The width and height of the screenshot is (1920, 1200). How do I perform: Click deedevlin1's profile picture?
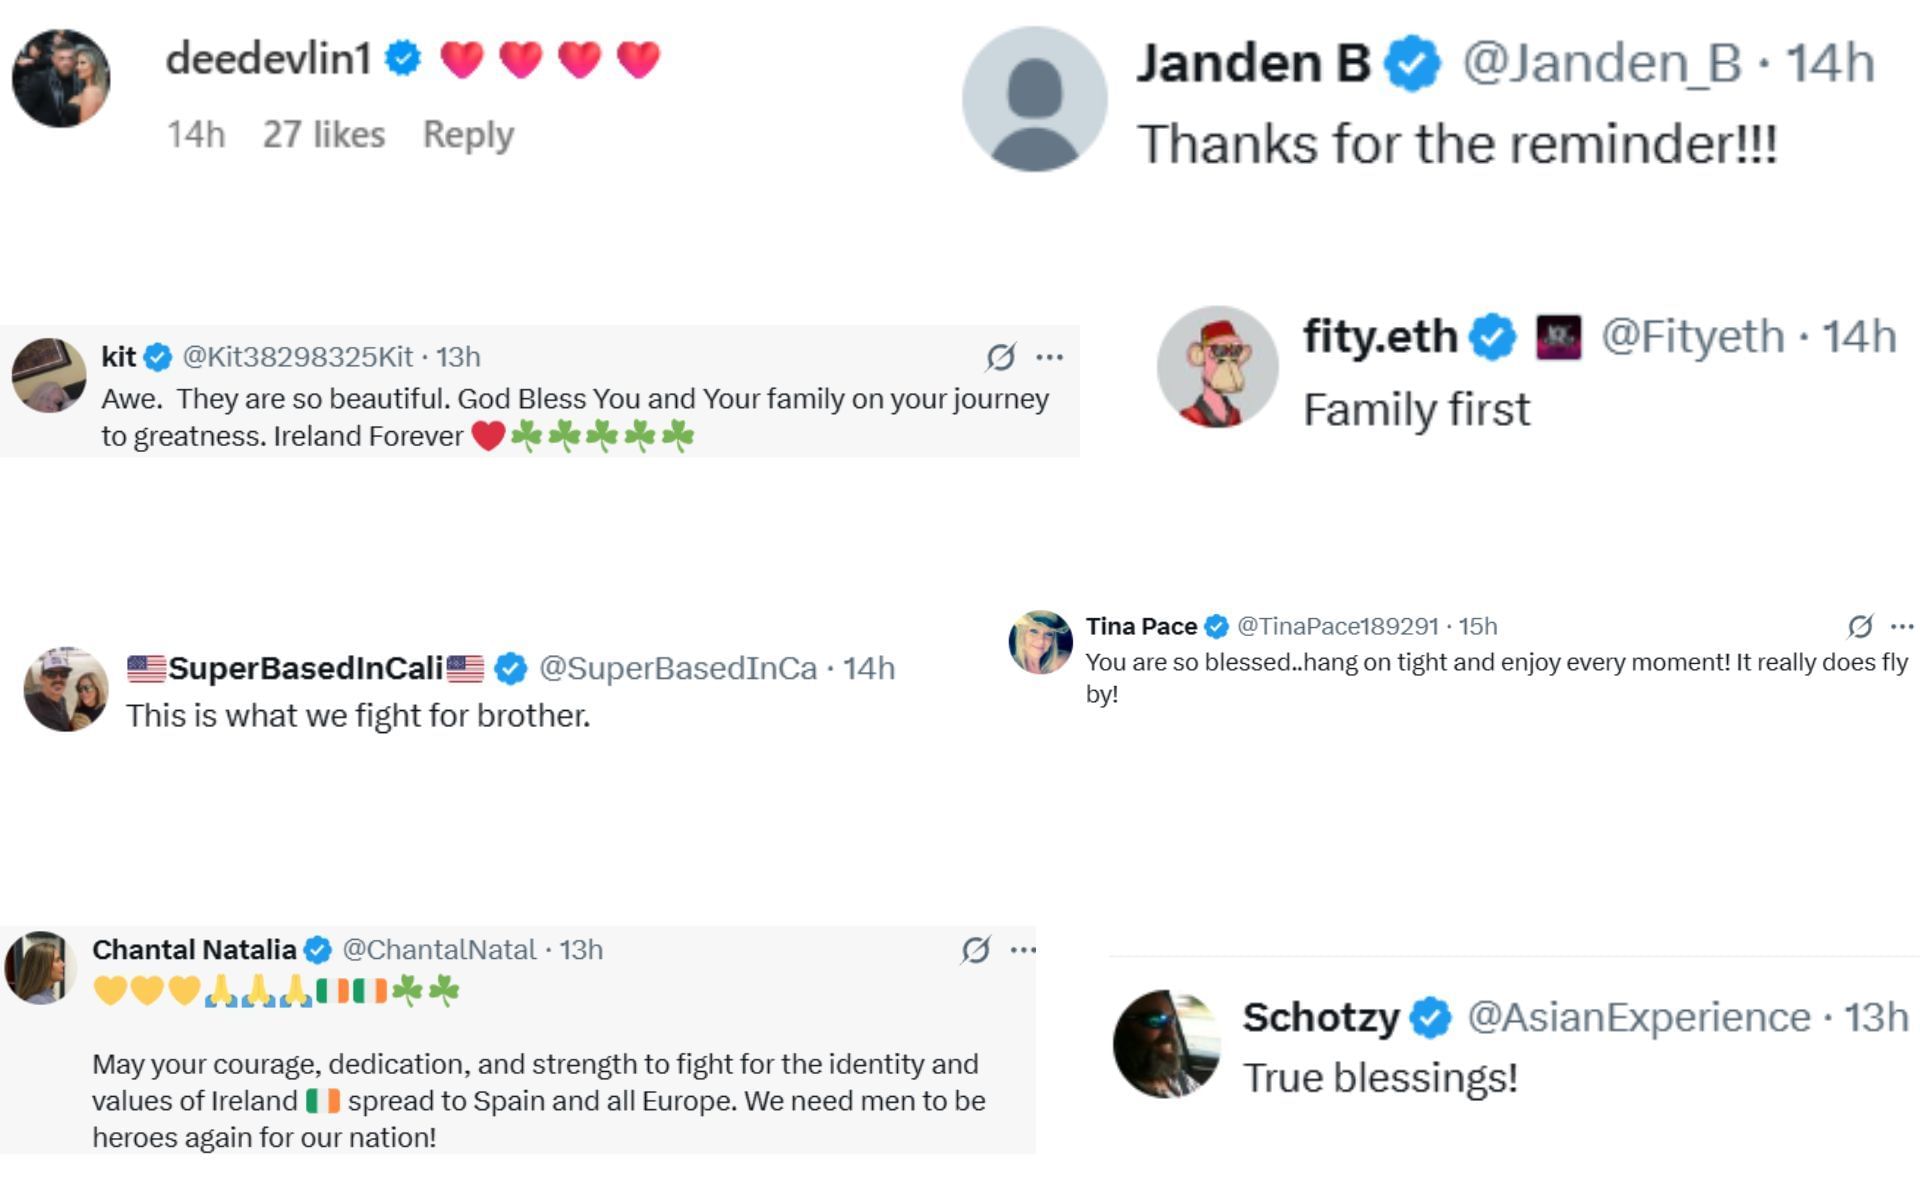click(x=61, y=78)
